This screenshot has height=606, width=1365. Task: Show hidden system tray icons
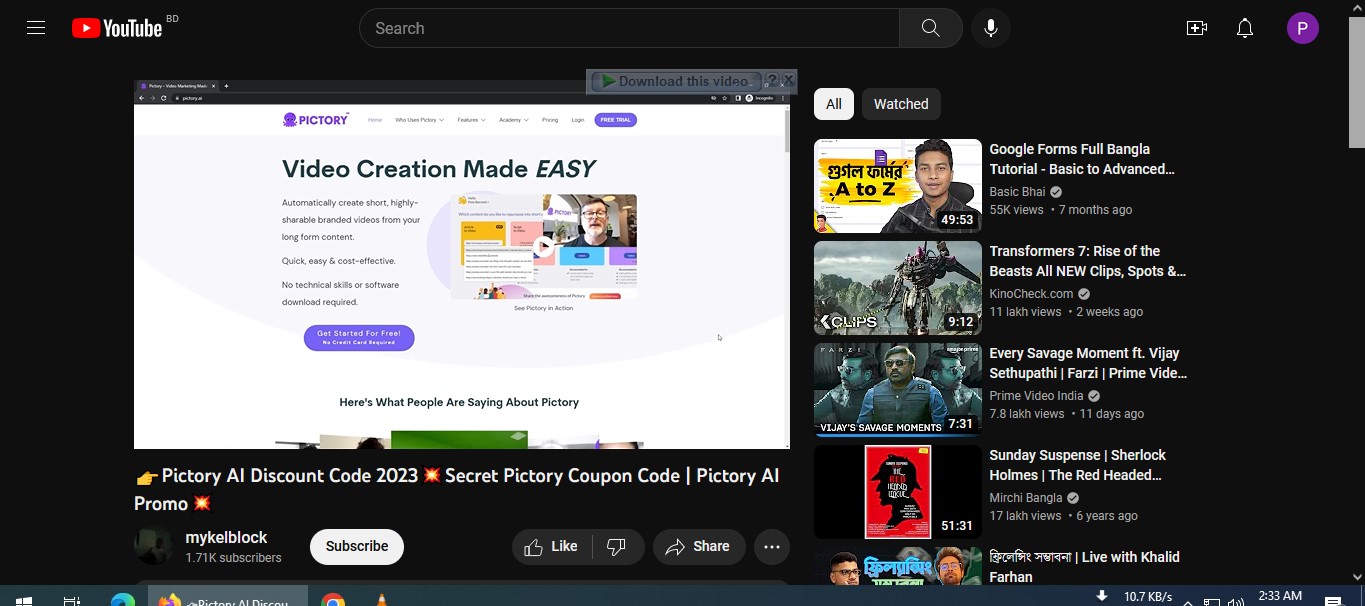[1188, 601]
